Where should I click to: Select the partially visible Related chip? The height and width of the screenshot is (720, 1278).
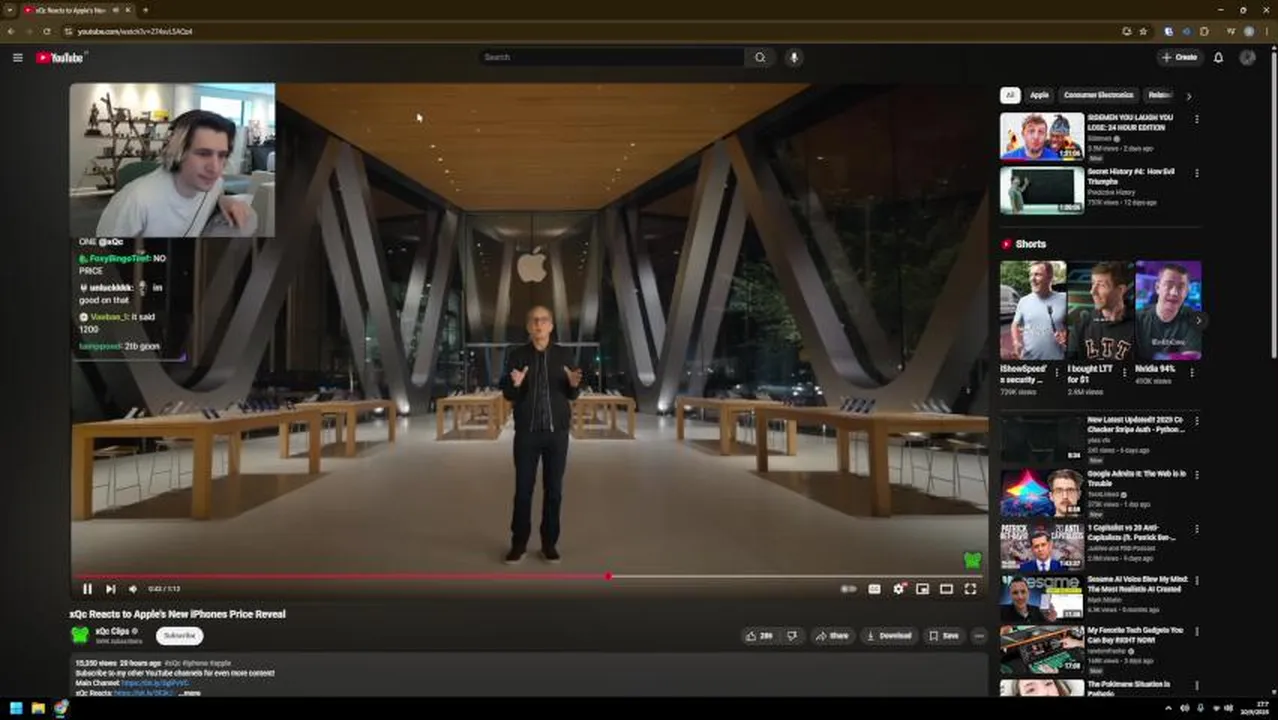click(1158, 95)
